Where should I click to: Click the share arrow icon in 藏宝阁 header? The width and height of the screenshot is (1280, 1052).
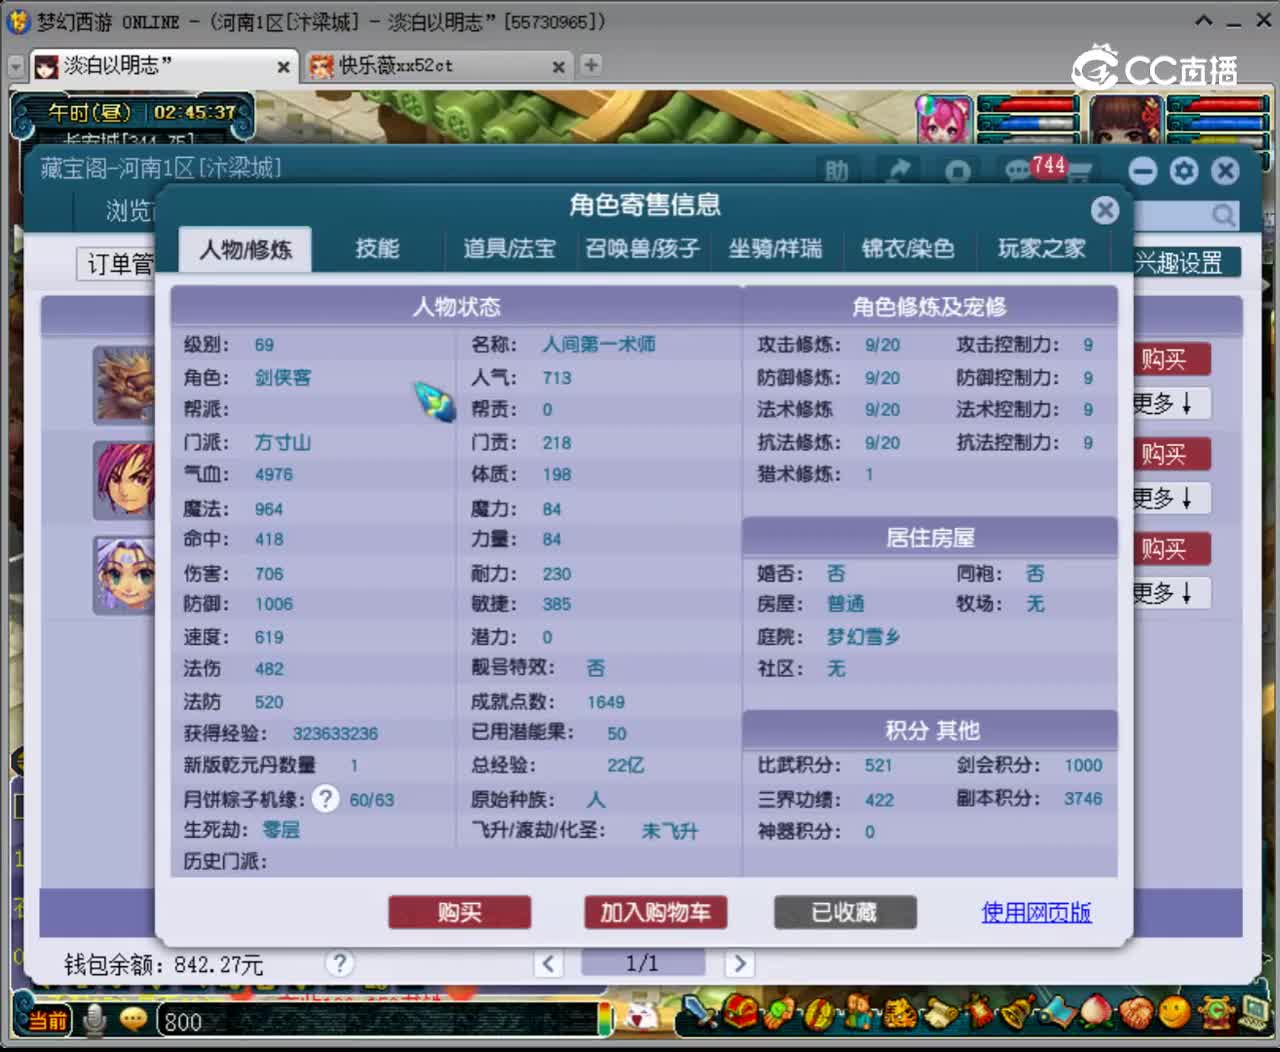(898, 171)
